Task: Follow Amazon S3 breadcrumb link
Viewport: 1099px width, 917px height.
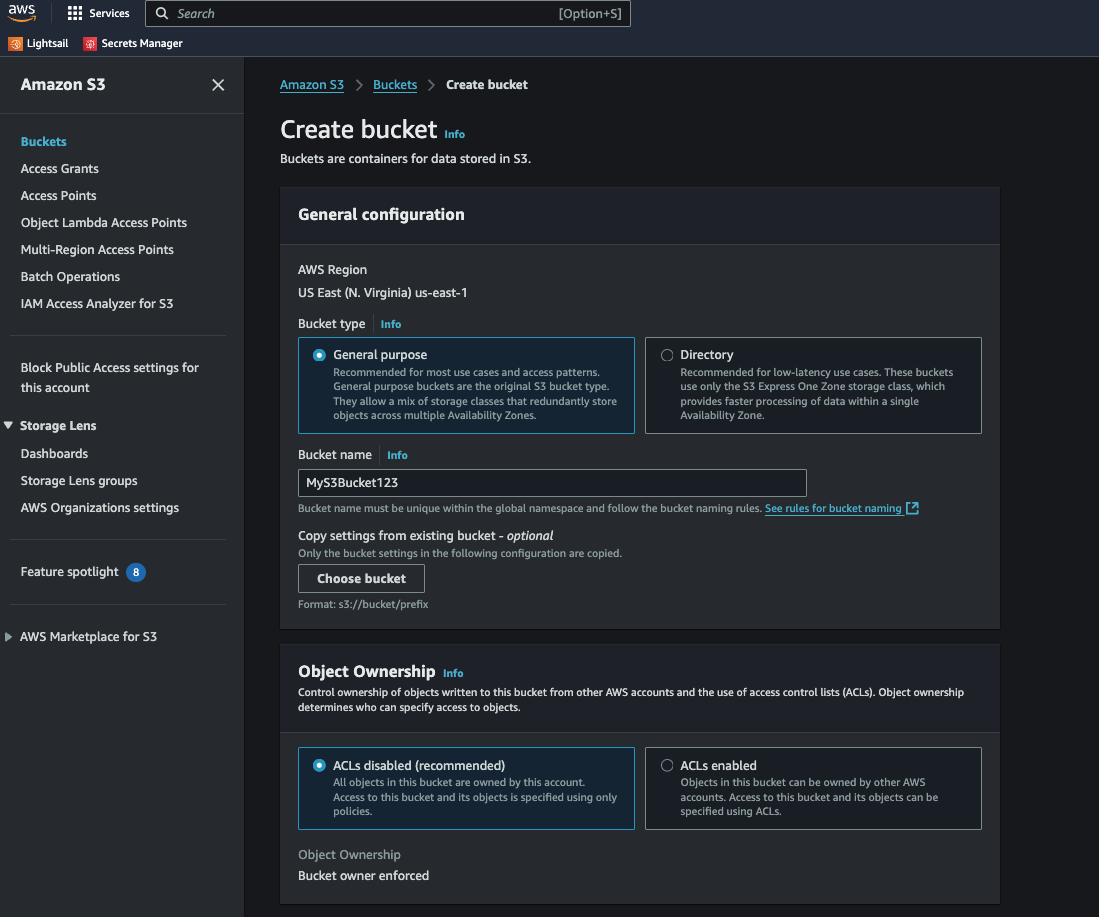Action: tap(312, 85)
